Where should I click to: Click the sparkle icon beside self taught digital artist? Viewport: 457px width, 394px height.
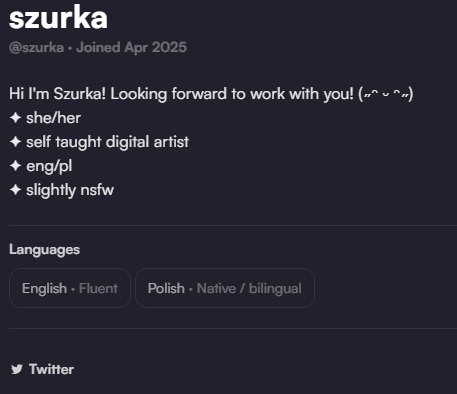pyautogui.click(x=15, y=142)
